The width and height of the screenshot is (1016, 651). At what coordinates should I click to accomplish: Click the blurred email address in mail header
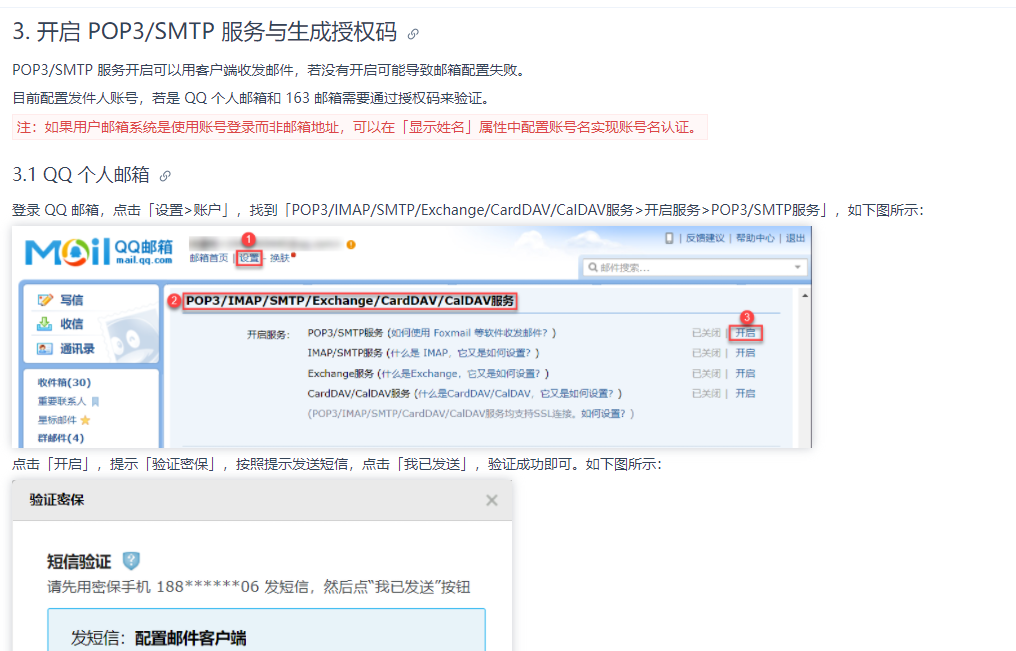click(x=264, y=244)
